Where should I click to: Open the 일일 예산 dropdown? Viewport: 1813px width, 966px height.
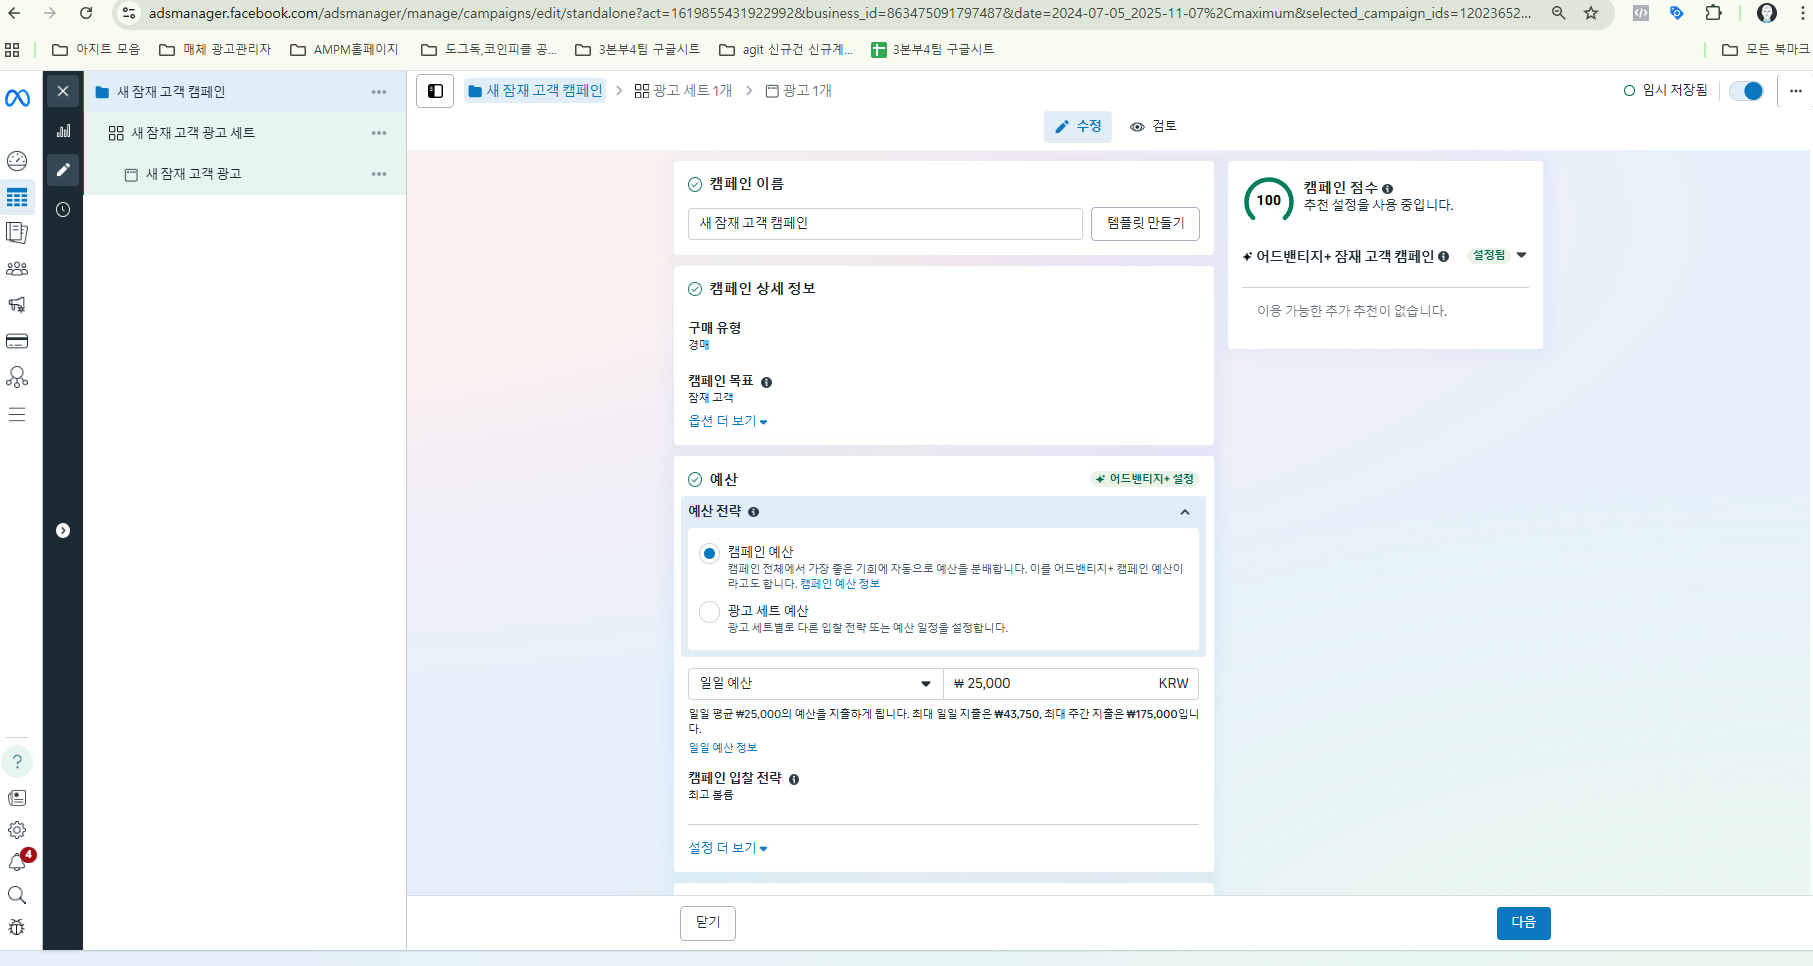[815, 684]
